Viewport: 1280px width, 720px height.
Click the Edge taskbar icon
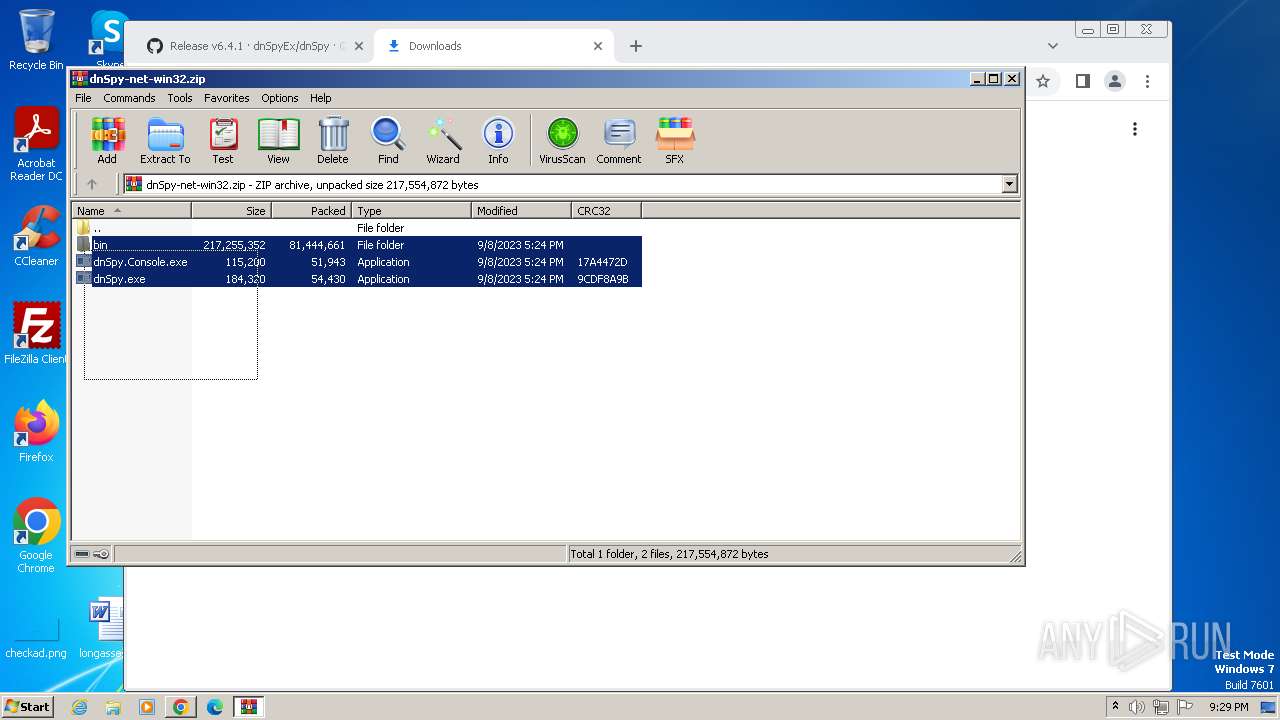pos(215,707)
